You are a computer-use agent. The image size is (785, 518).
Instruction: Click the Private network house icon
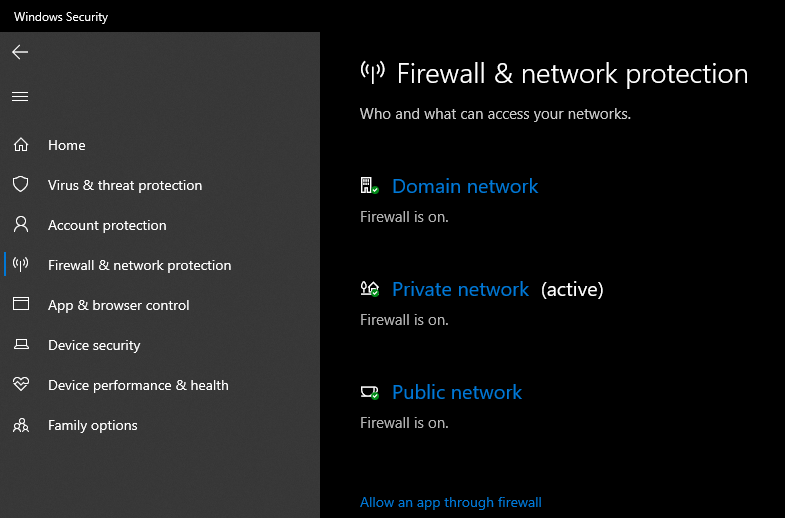(369, 289)
